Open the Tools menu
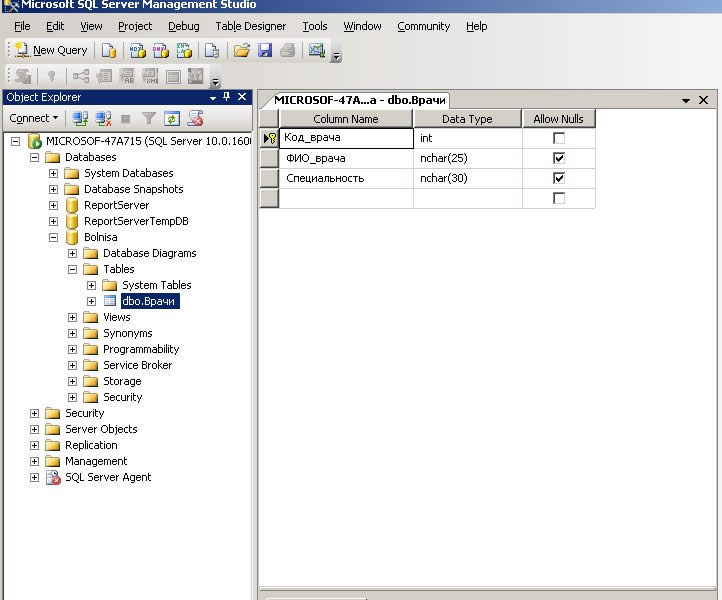The image size is (722, 600). (x=315, y=26)
